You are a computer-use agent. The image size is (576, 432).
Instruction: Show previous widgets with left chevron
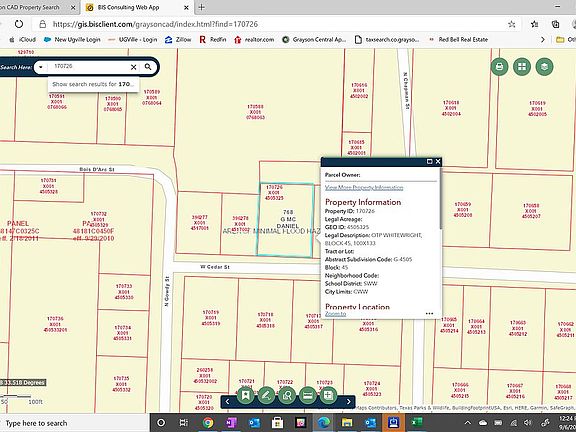[x=227, y=402]
